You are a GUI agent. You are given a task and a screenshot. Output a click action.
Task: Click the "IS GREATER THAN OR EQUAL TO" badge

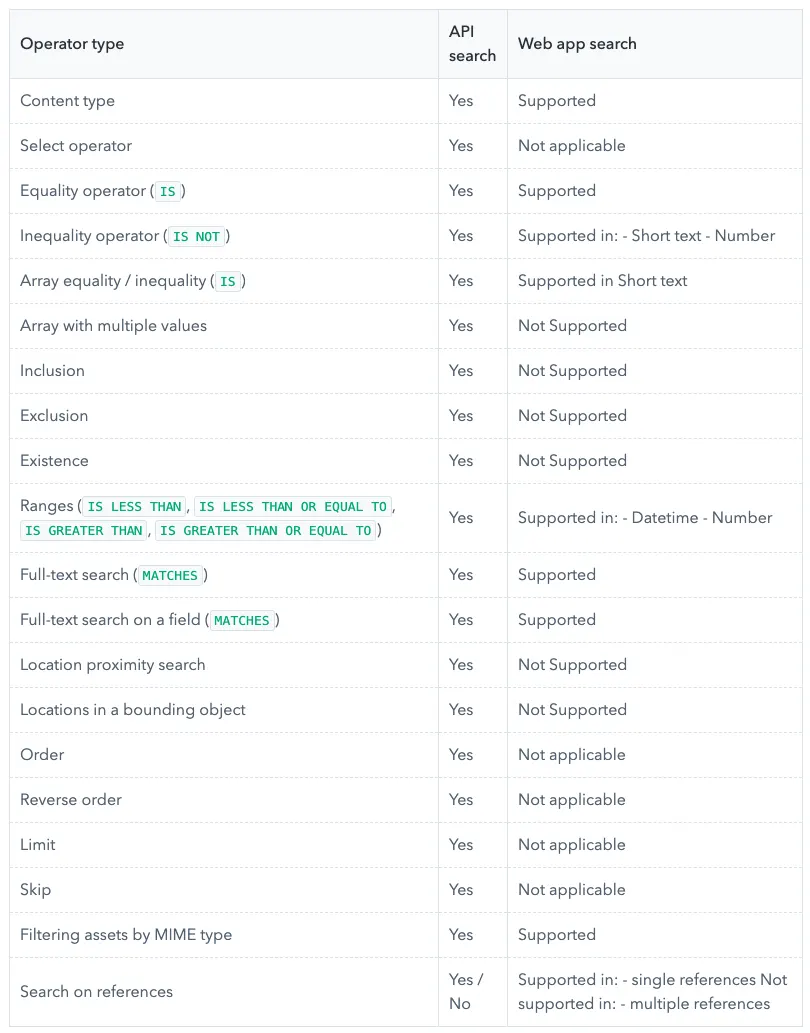point(265,531)
